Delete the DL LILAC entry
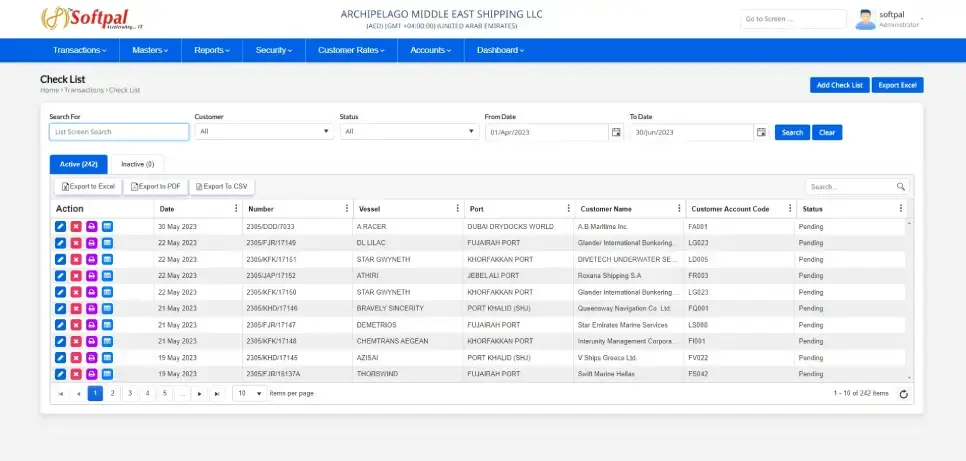 pyautogui.click(x=76, y=243)
